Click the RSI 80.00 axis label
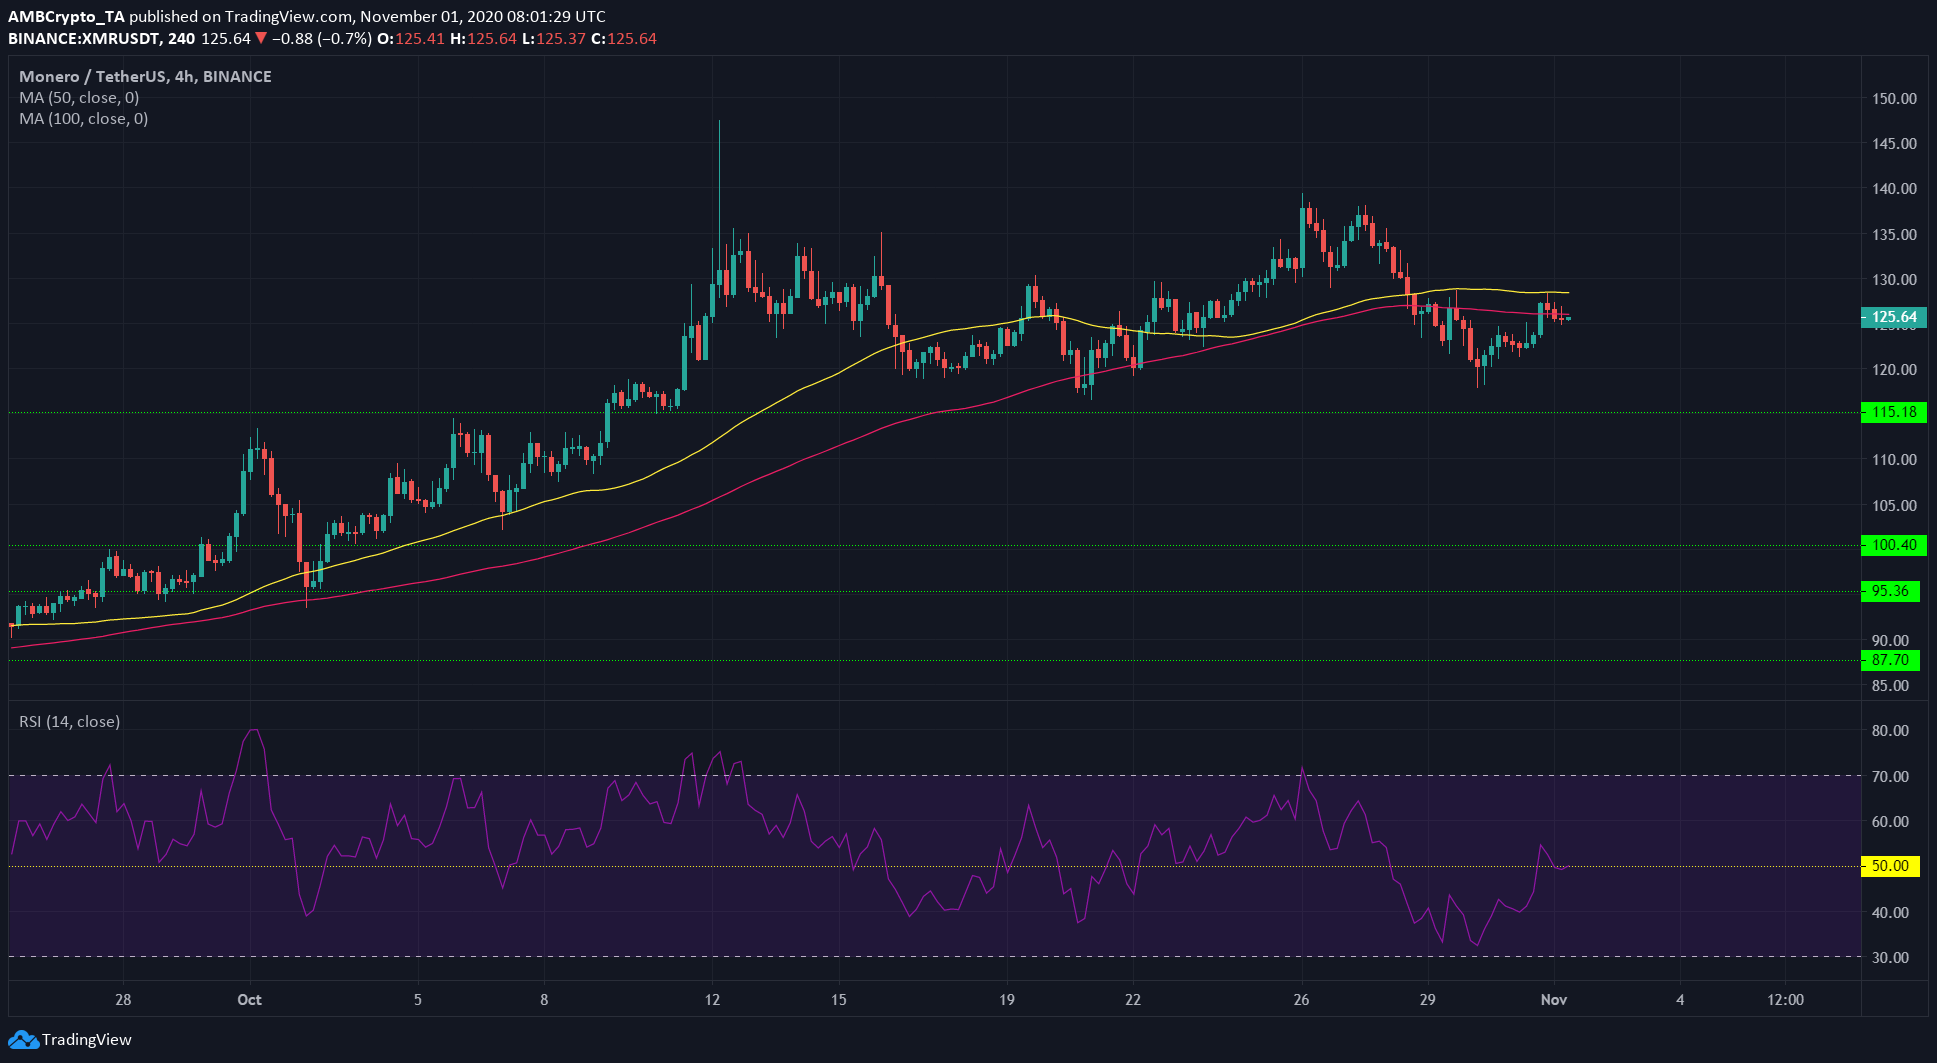Viewport: 1937px width, 1063px height. [x=1890, y=731]
